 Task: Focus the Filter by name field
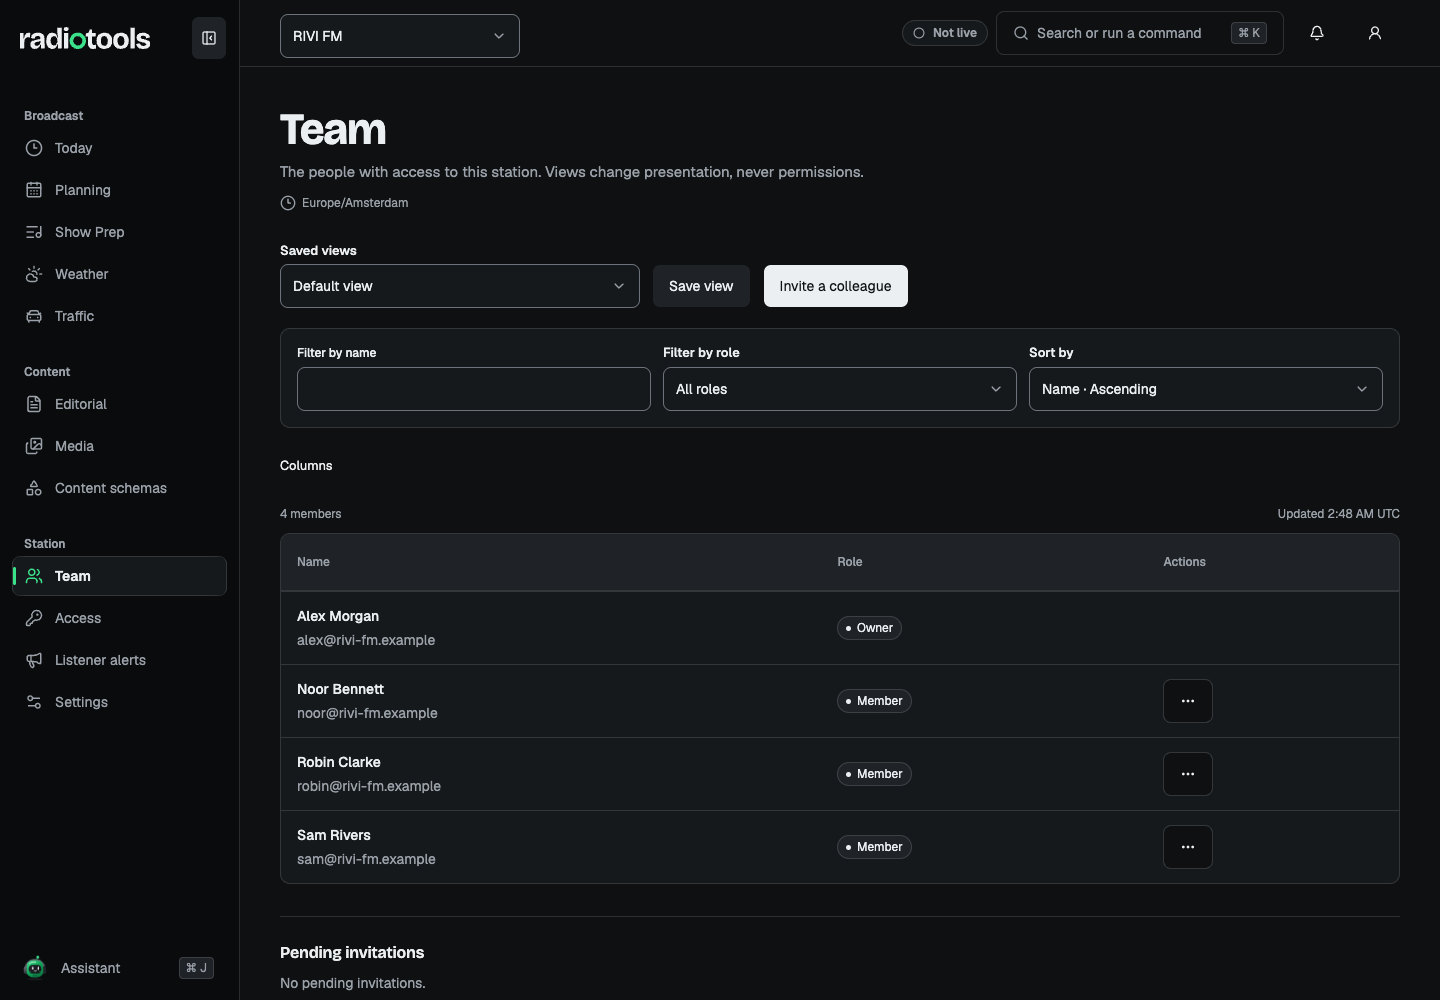point(474,389)
